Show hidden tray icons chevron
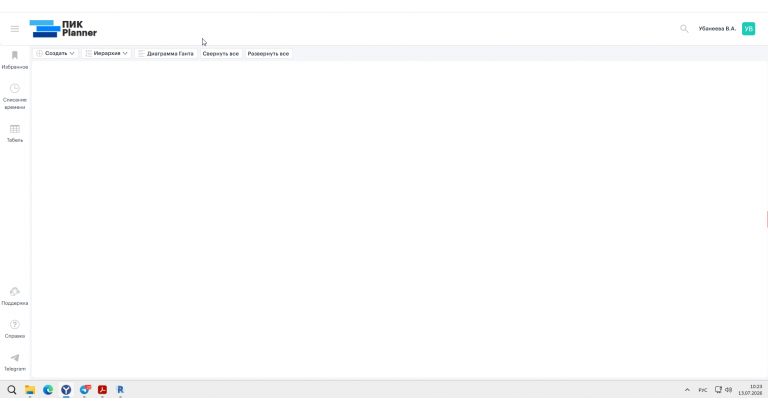The height and width of the screenshot is (398, 768). [x=687, y=390]
